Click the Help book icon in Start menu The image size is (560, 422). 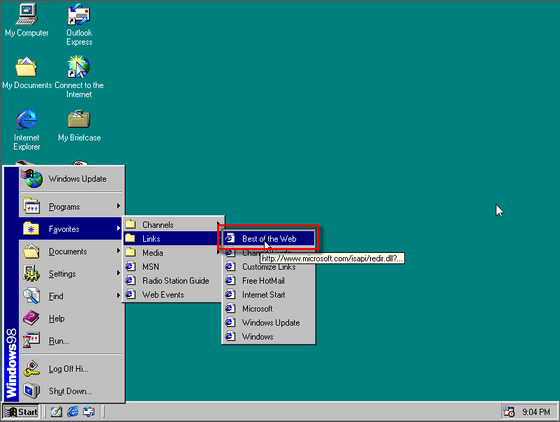[x=31, y=318]
